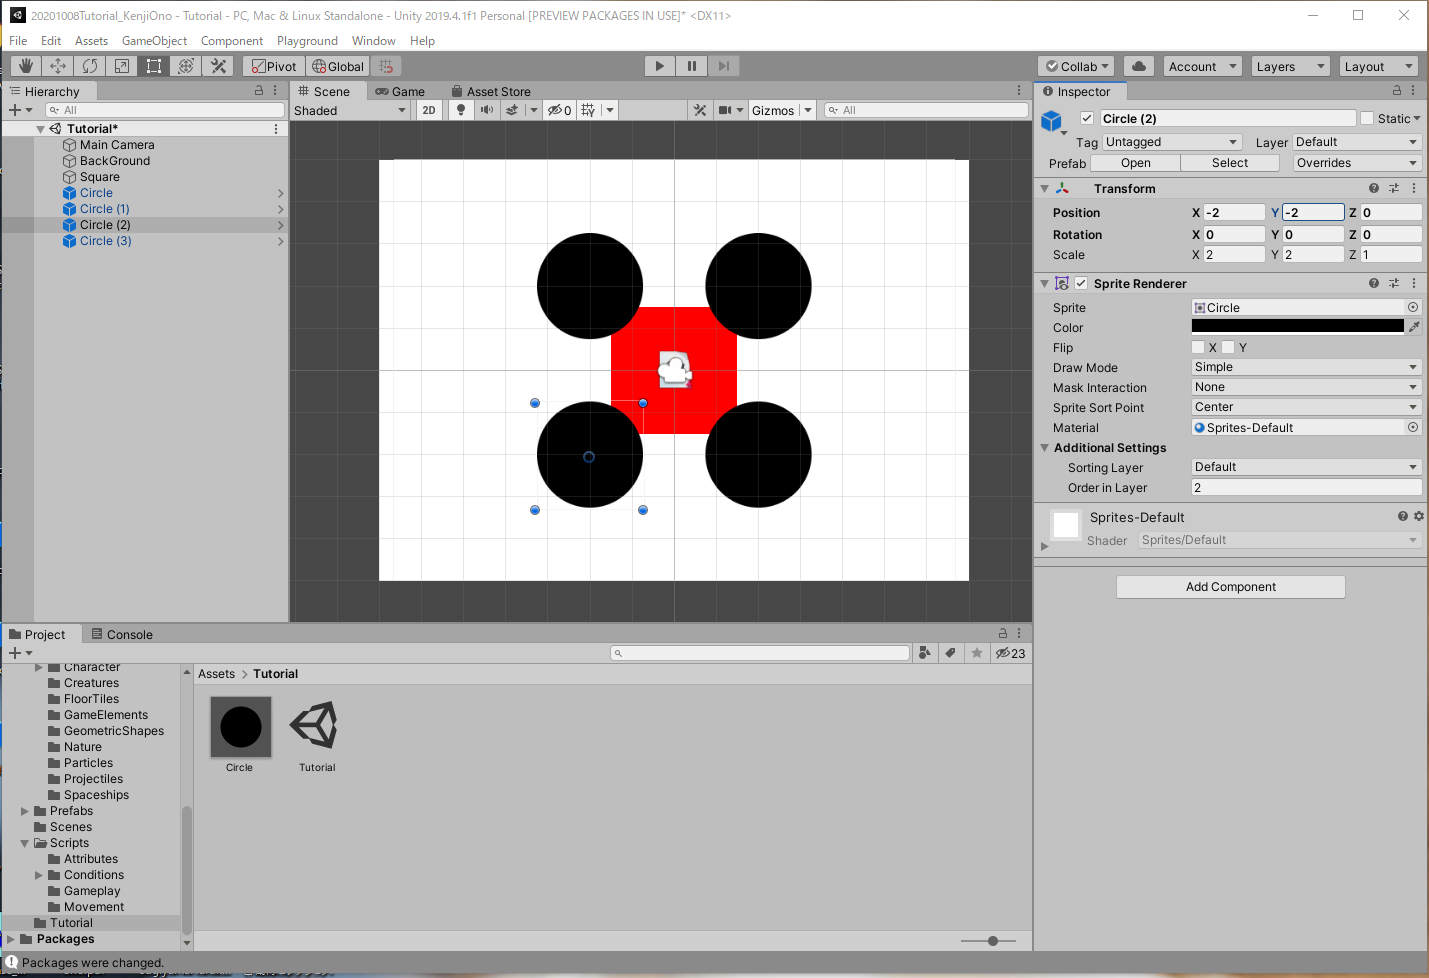This screenshot has height=978, width=1429.
Task: Open Sprite Sort Point dropdown
Action: (1307, 407)
